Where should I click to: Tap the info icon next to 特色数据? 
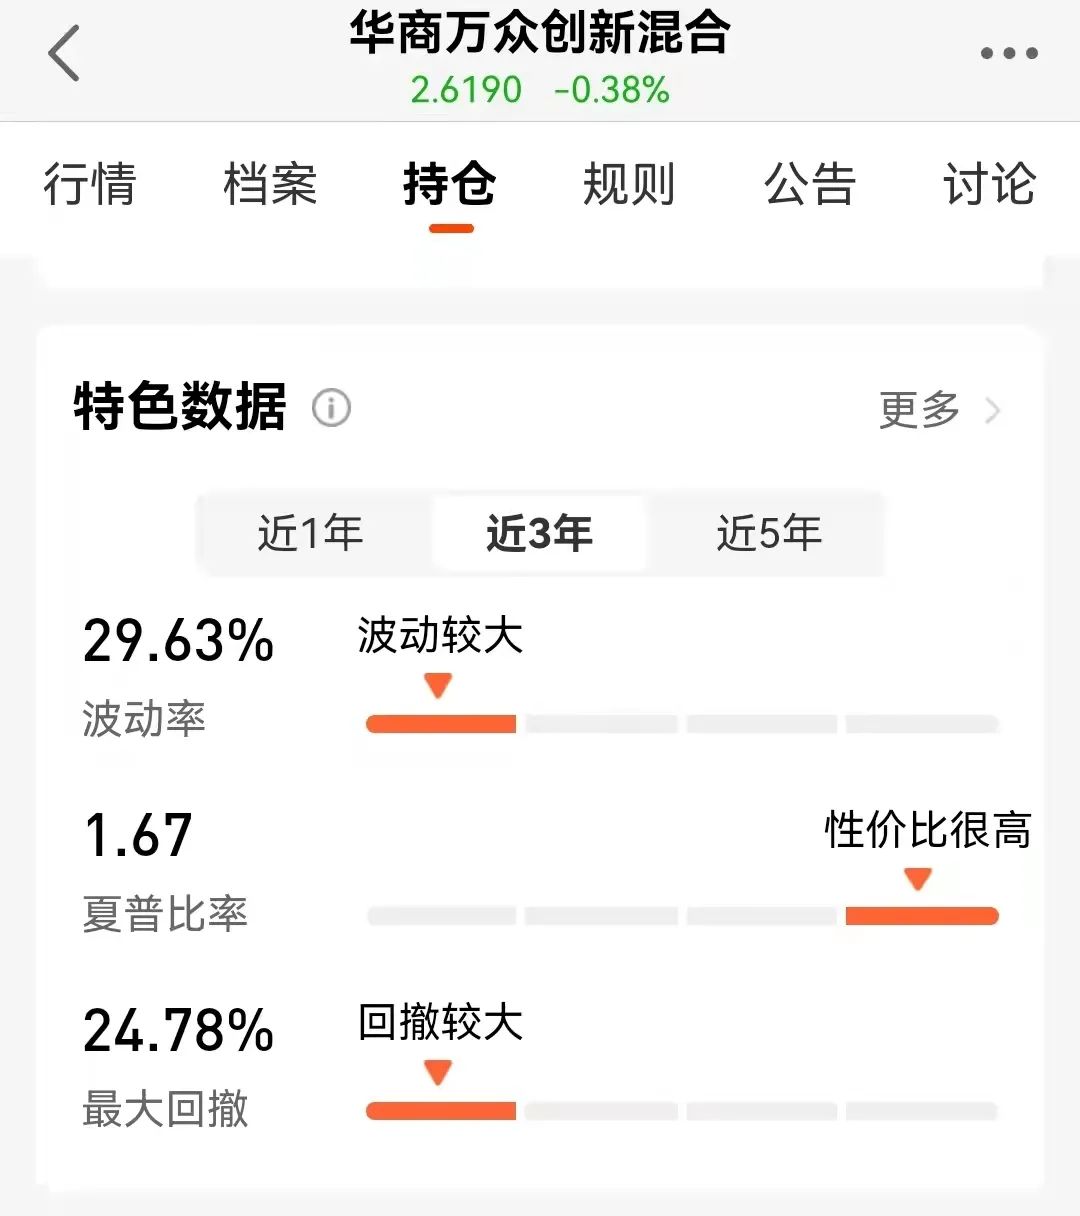332,409
